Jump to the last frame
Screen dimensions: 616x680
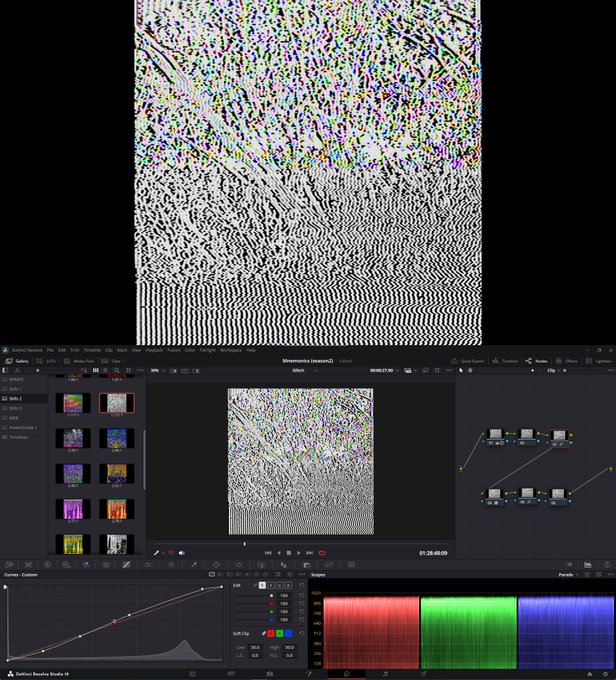point(309,552)
